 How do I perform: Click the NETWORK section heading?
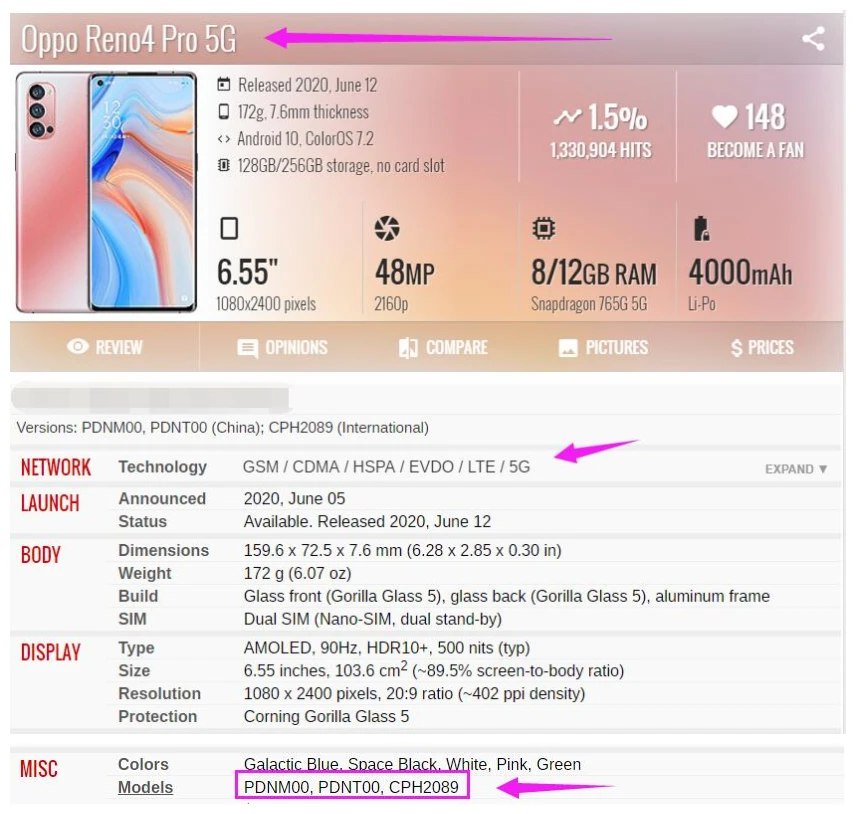(56, 468)
